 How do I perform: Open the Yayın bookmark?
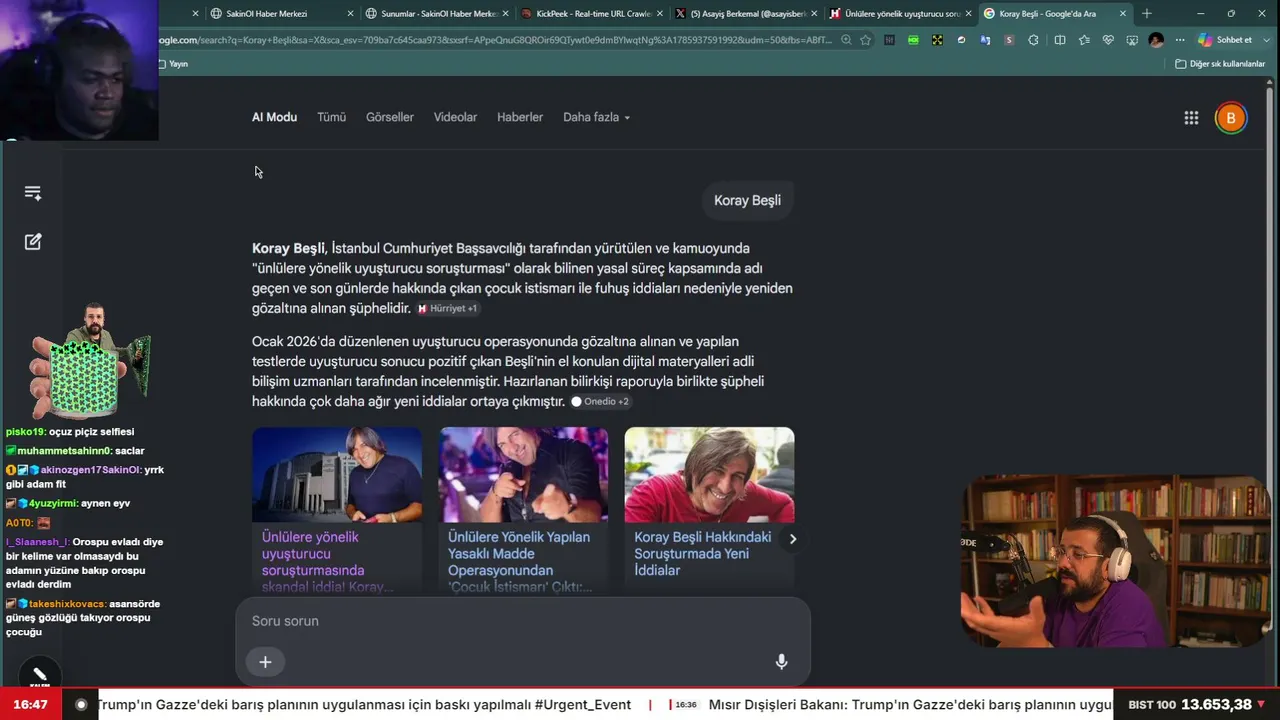[x=174, y=64]
